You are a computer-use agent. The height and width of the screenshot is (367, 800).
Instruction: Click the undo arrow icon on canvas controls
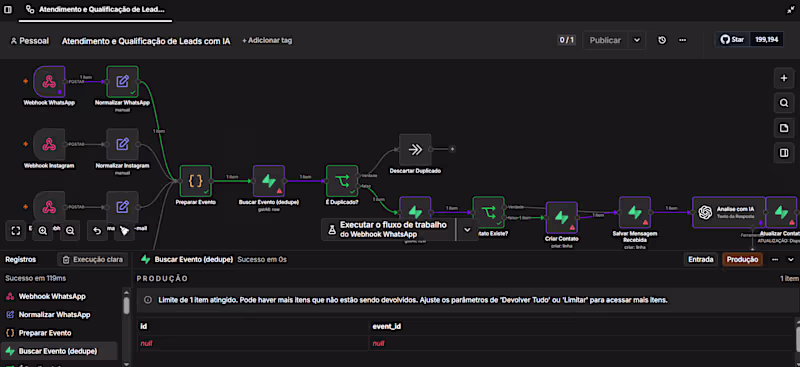(97, 231)
